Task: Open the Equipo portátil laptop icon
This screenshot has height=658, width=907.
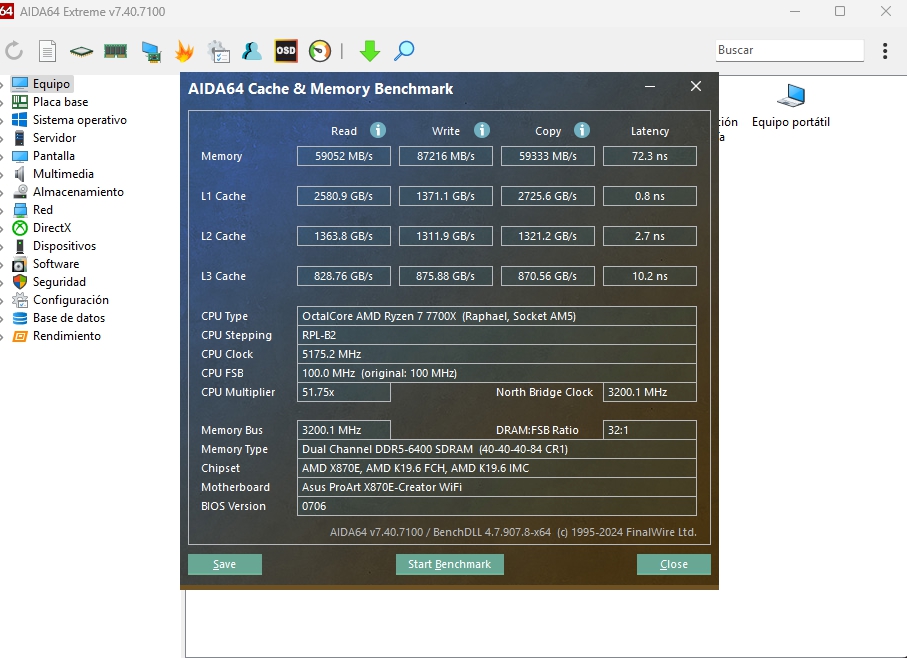Action: 791,105
